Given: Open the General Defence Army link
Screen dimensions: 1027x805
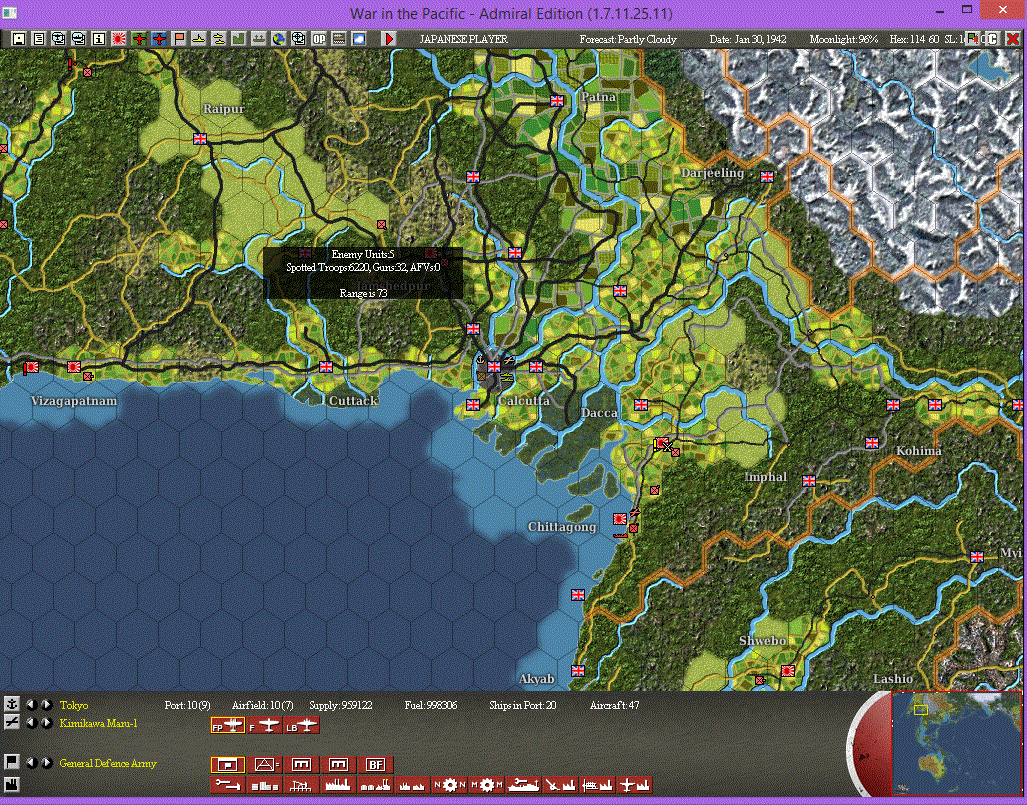Looking at the screenshot, I should pos(108,763).
